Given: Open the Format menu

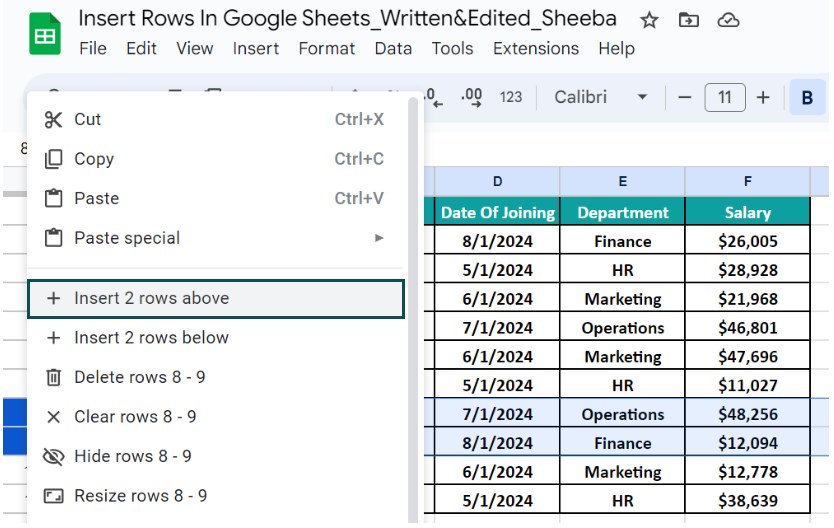Looking at the screenshot, I should 327,48.
